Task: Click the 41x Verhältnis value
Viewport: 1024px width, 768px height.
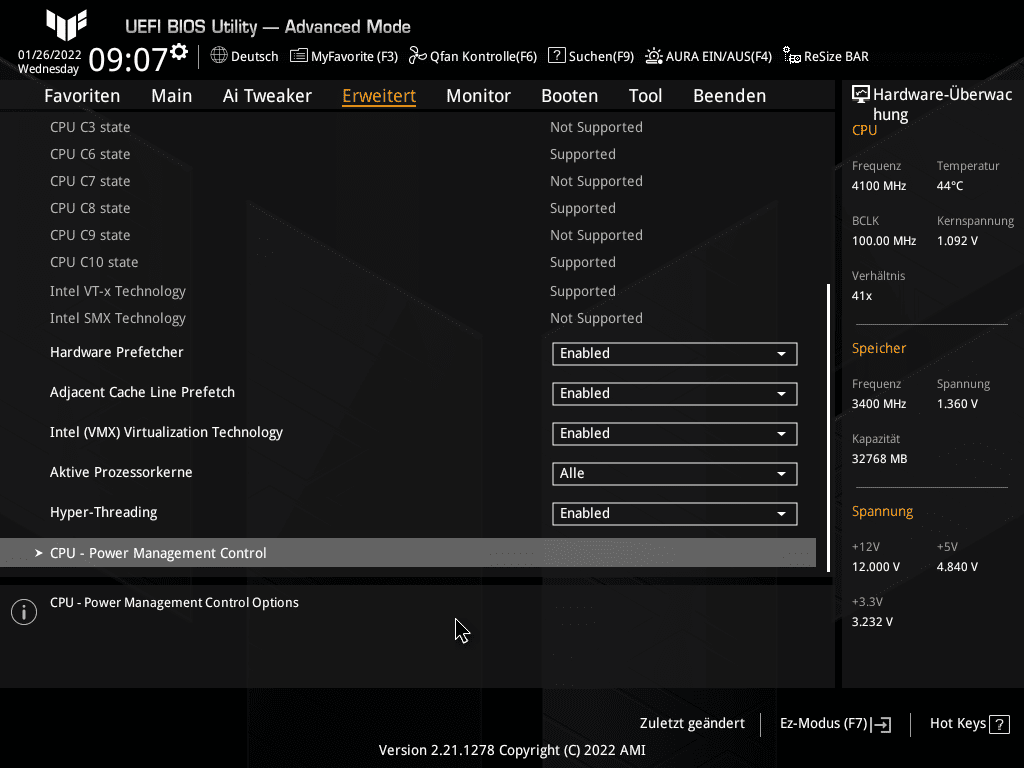Action: coord(862,296)
